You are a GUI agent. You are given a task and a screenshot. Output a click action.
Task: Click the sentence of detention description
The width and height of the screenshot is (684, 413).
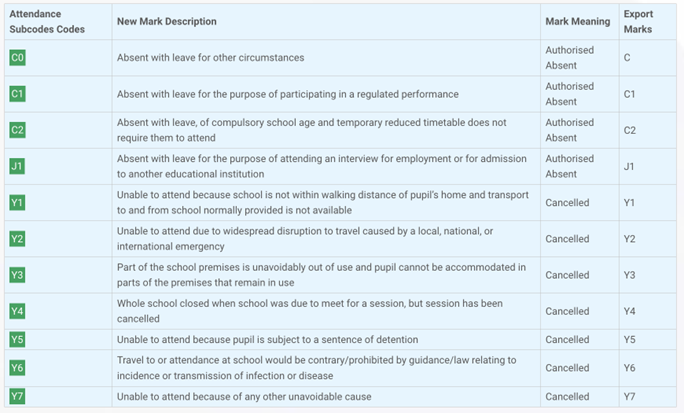point(267,340)
